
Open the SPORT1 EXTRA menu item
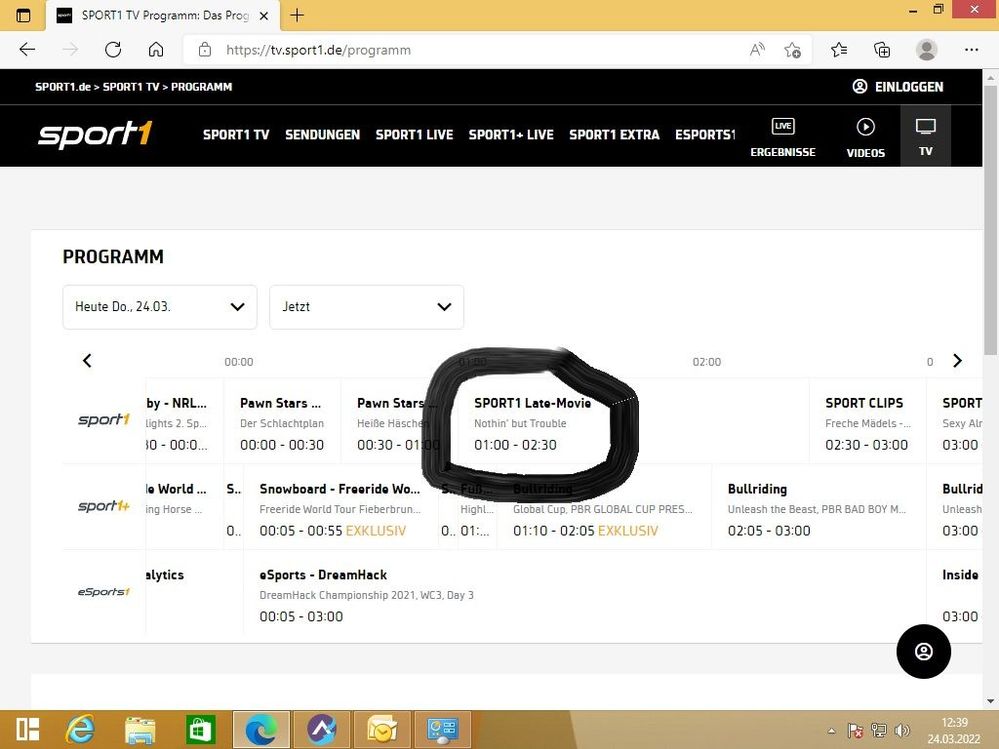pyautogui.click(x=614, y=135)
